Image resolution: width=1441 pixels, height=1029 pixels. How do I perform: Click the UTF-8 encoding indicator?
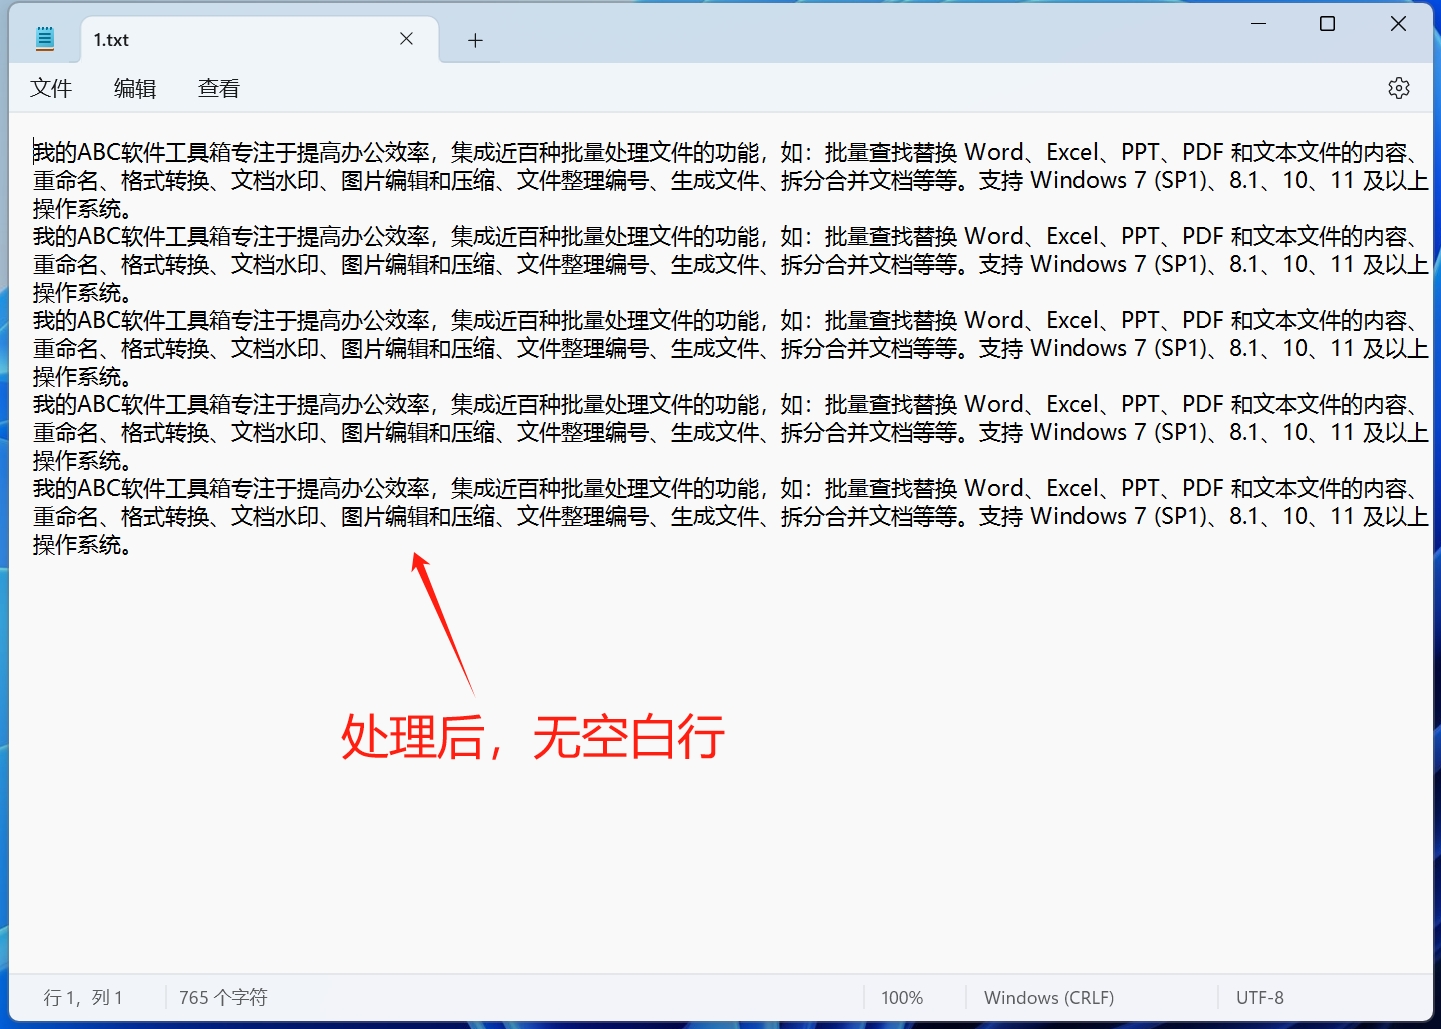tap(1260, 998)
